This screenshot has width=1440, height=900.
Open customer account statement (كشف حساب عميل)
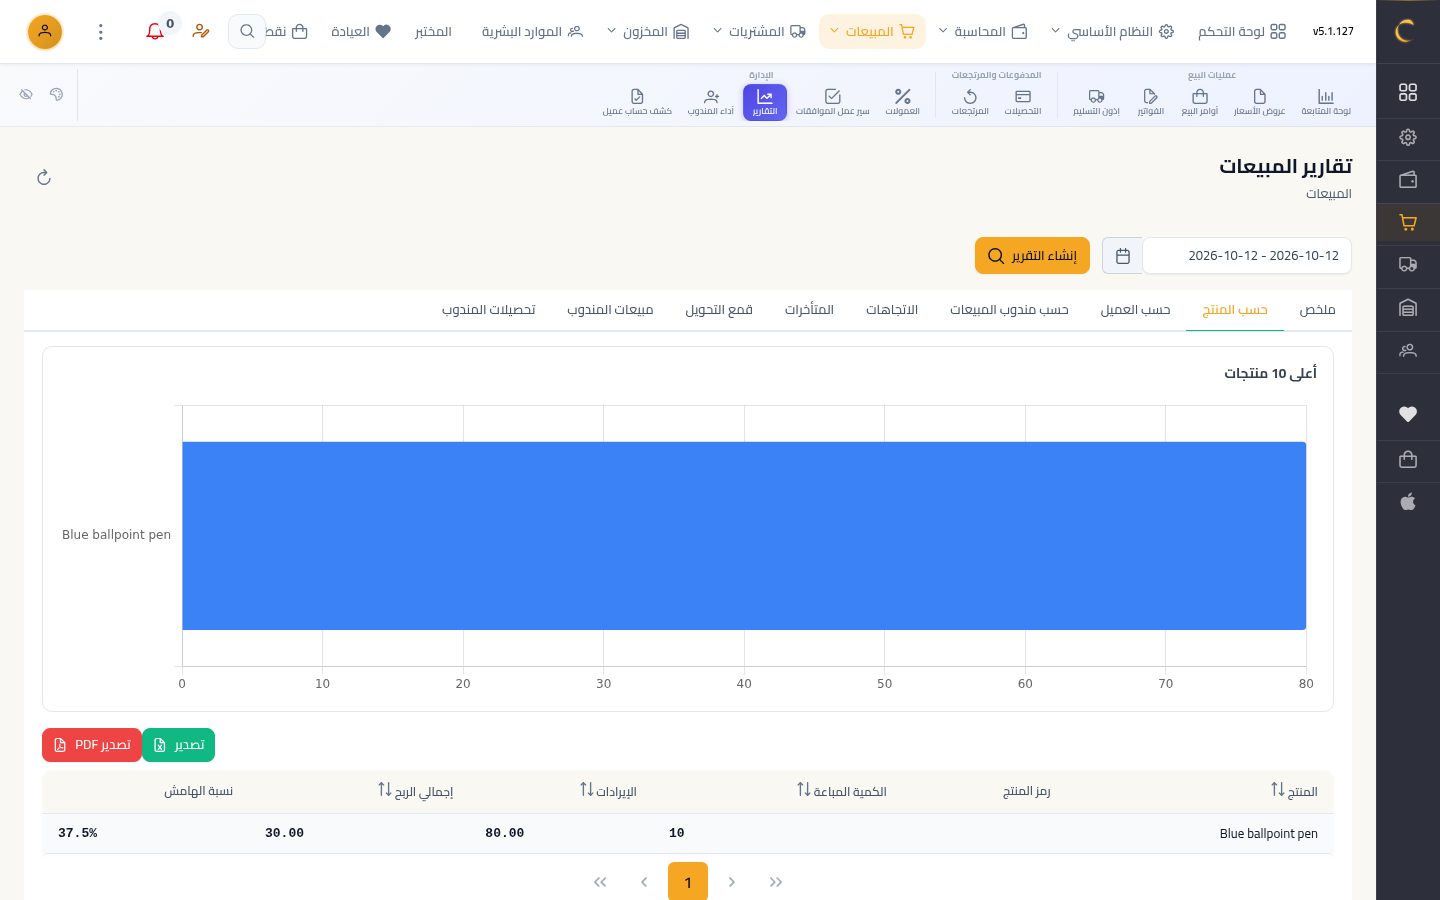[x=637, y=101]
